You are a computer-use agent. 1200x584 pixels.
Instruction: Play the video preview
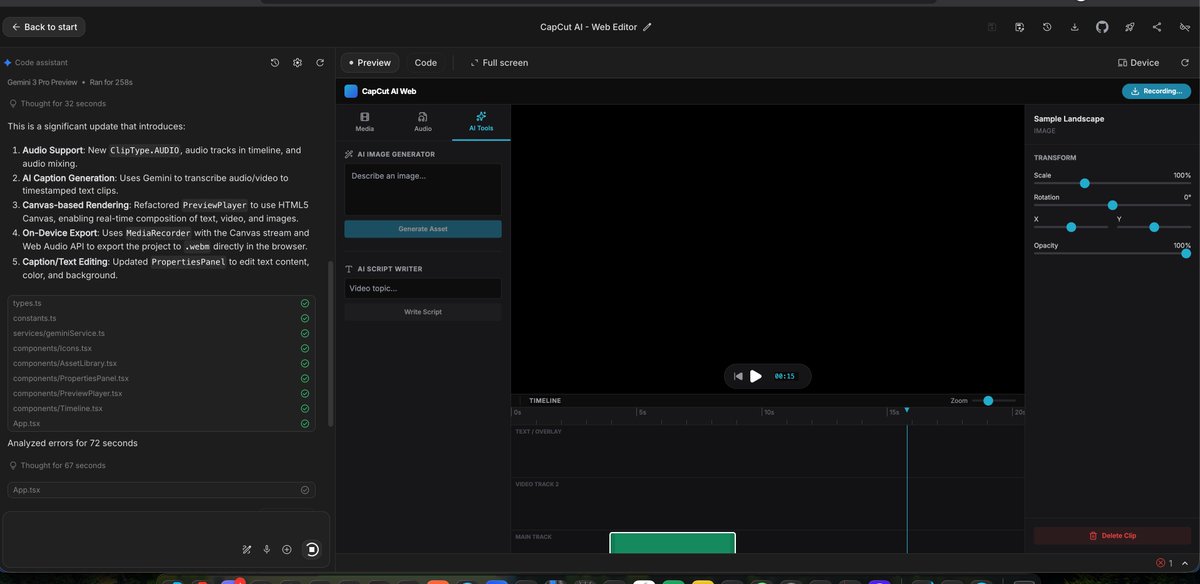tap(756, 376)
